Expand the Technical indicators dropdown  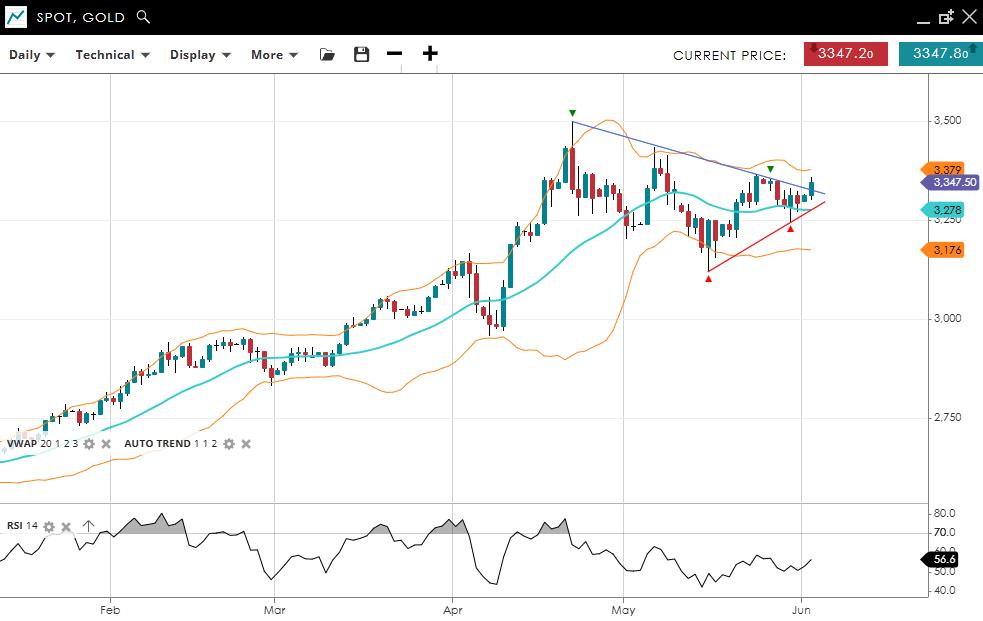pyautogui.click(x=112, y=55)
